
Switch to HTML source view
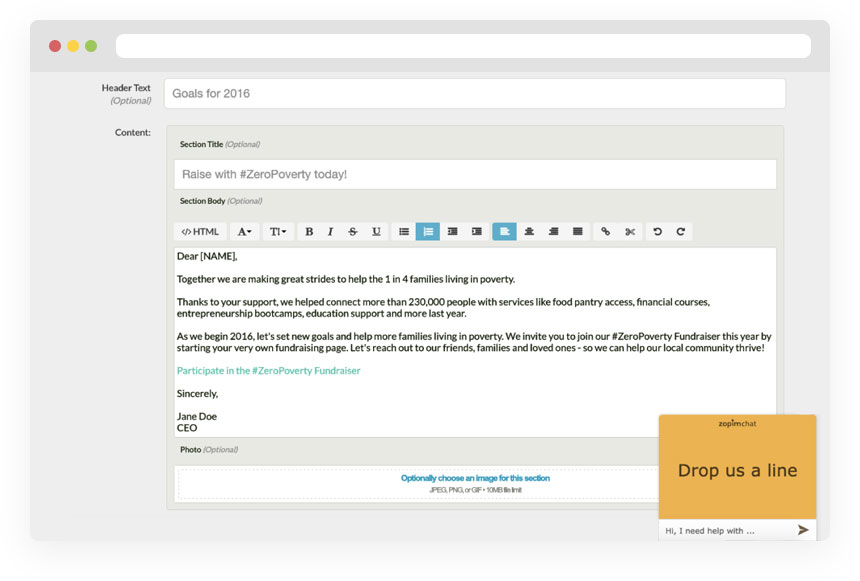click(x=200, y=231)
